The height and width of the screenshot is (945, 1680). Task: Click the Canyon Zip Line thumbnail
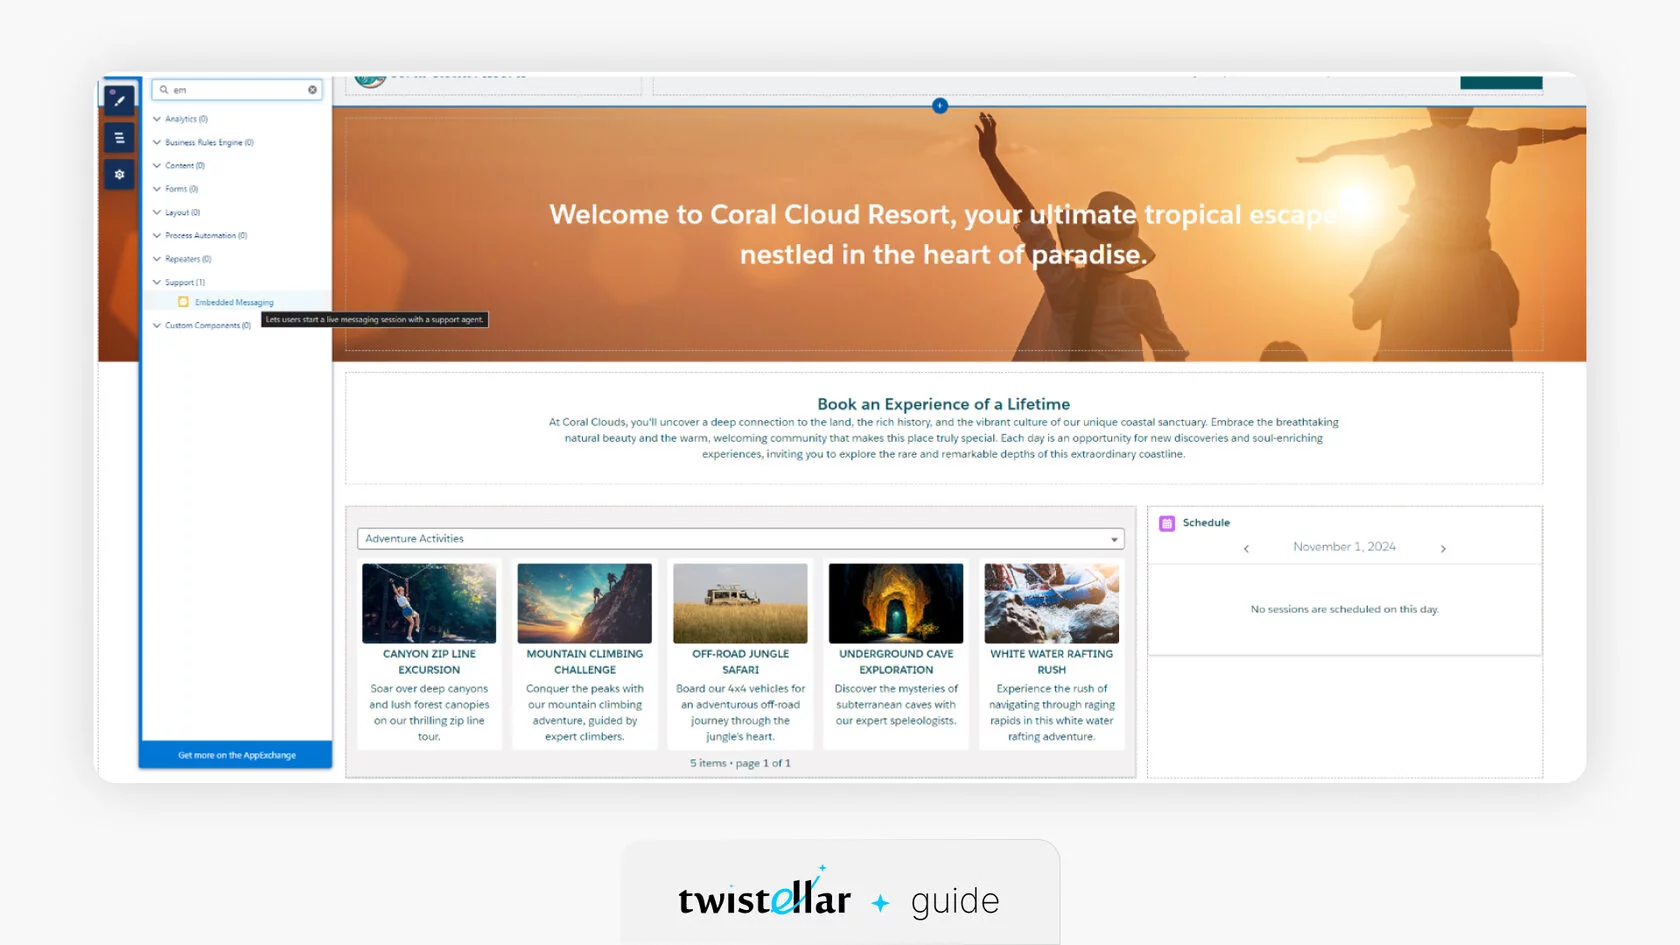tap(429, 603)
